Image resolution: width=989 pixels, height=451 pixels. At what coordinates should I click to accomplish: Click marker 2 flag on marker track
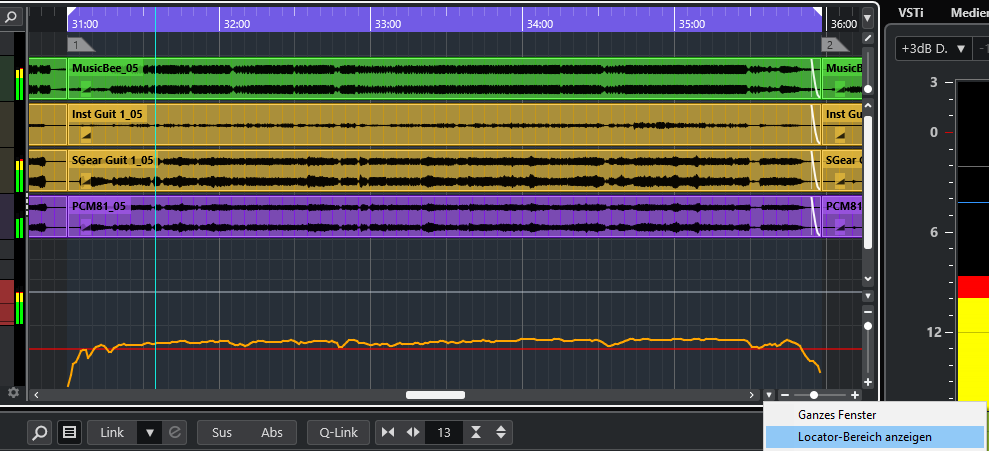pos(834,45)
